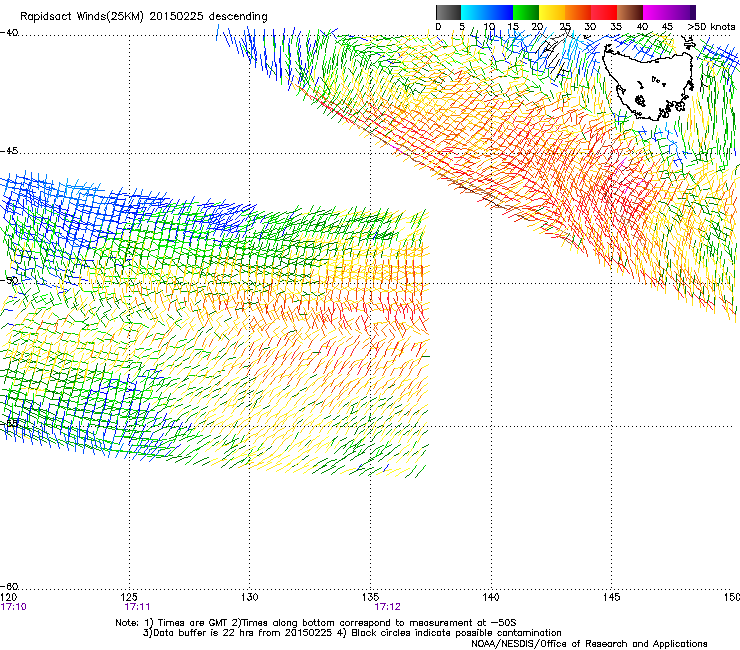This screenshot has height=650, width=740.
Task: Click the purple 17:12 time label
Action: coord(387,607)
